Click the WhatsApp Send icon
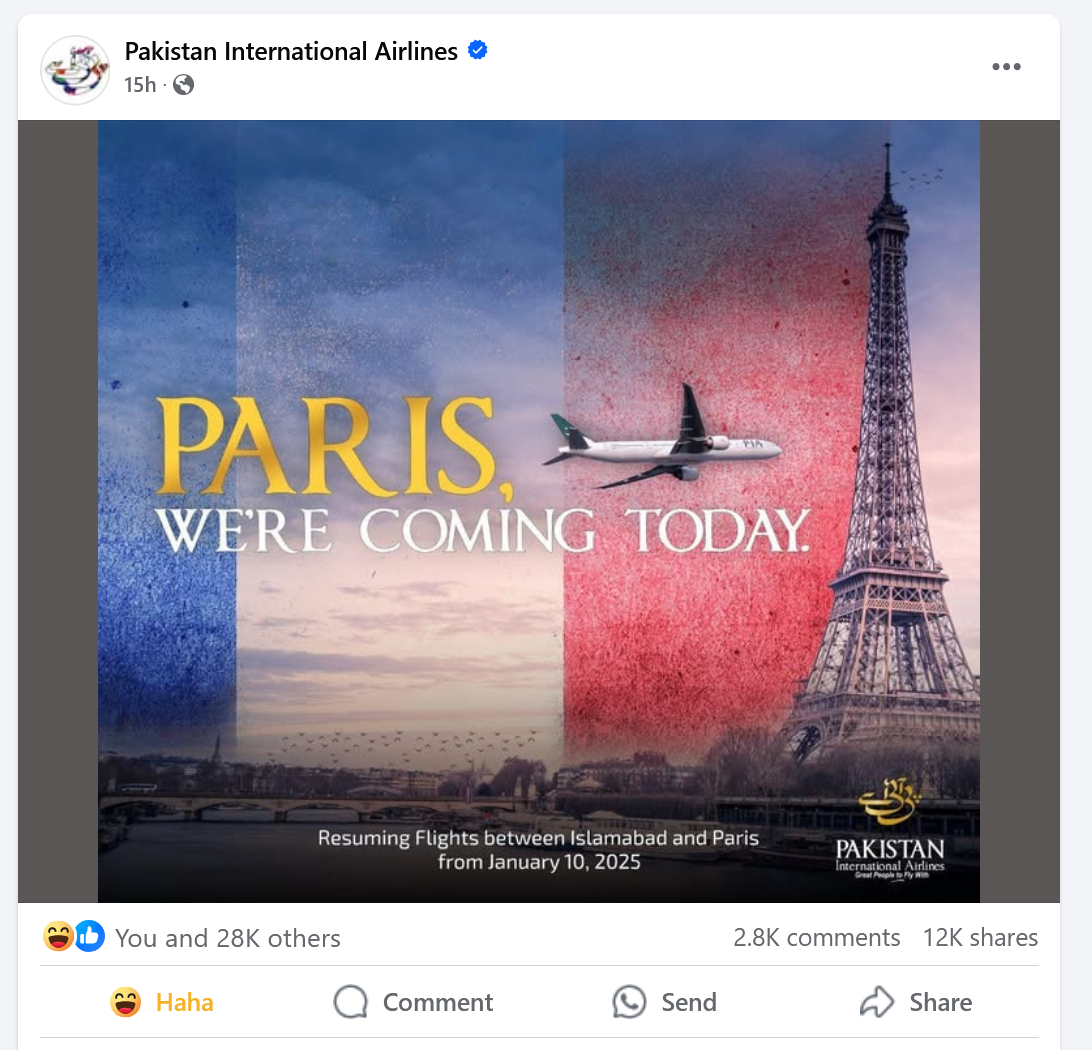1092x1050 pixels. tap(628, 1001)
